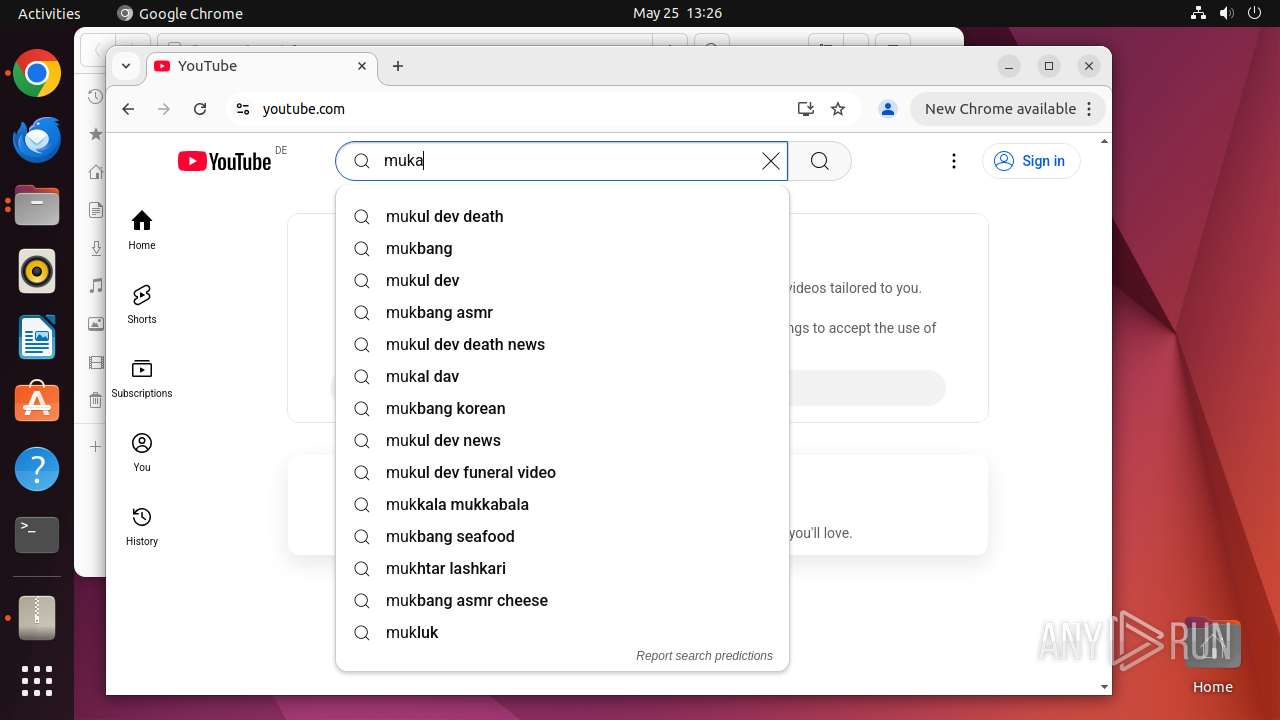Close the YouTube tab
The image size is (1280, 720).
click(x=362, y=66)
